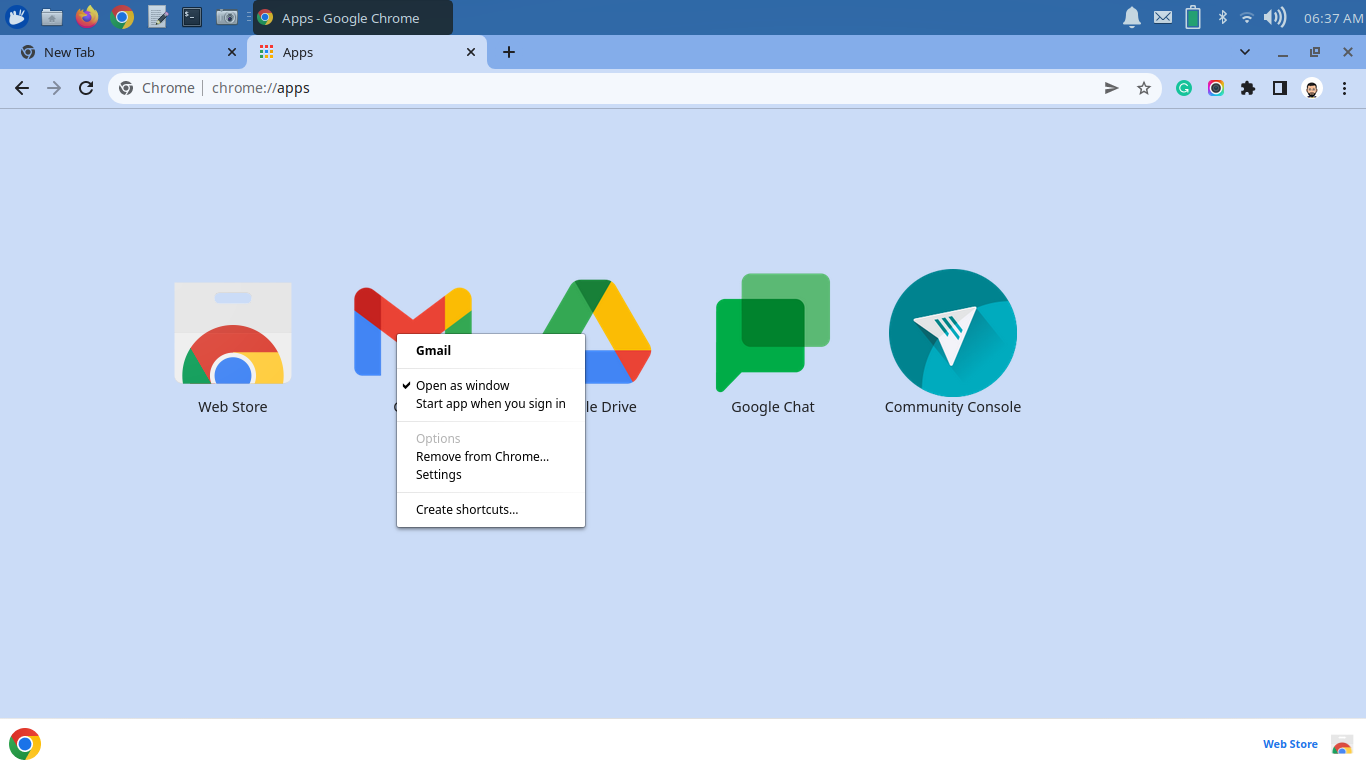The image size is (1366, 768).
Task: Launch the Google Chat app icon
Action: point(773,333)
